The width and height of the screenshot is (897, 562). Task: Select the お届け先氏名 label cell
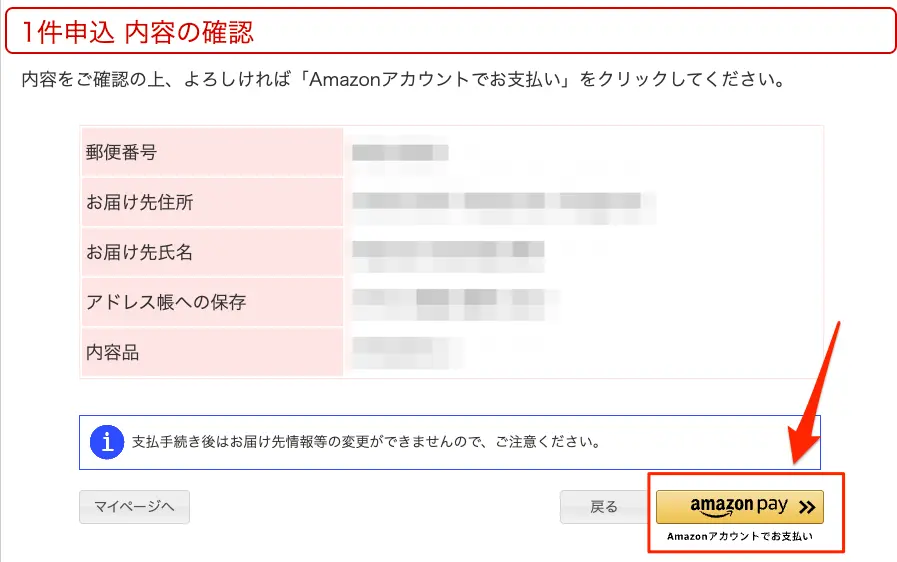click(211, 252)
